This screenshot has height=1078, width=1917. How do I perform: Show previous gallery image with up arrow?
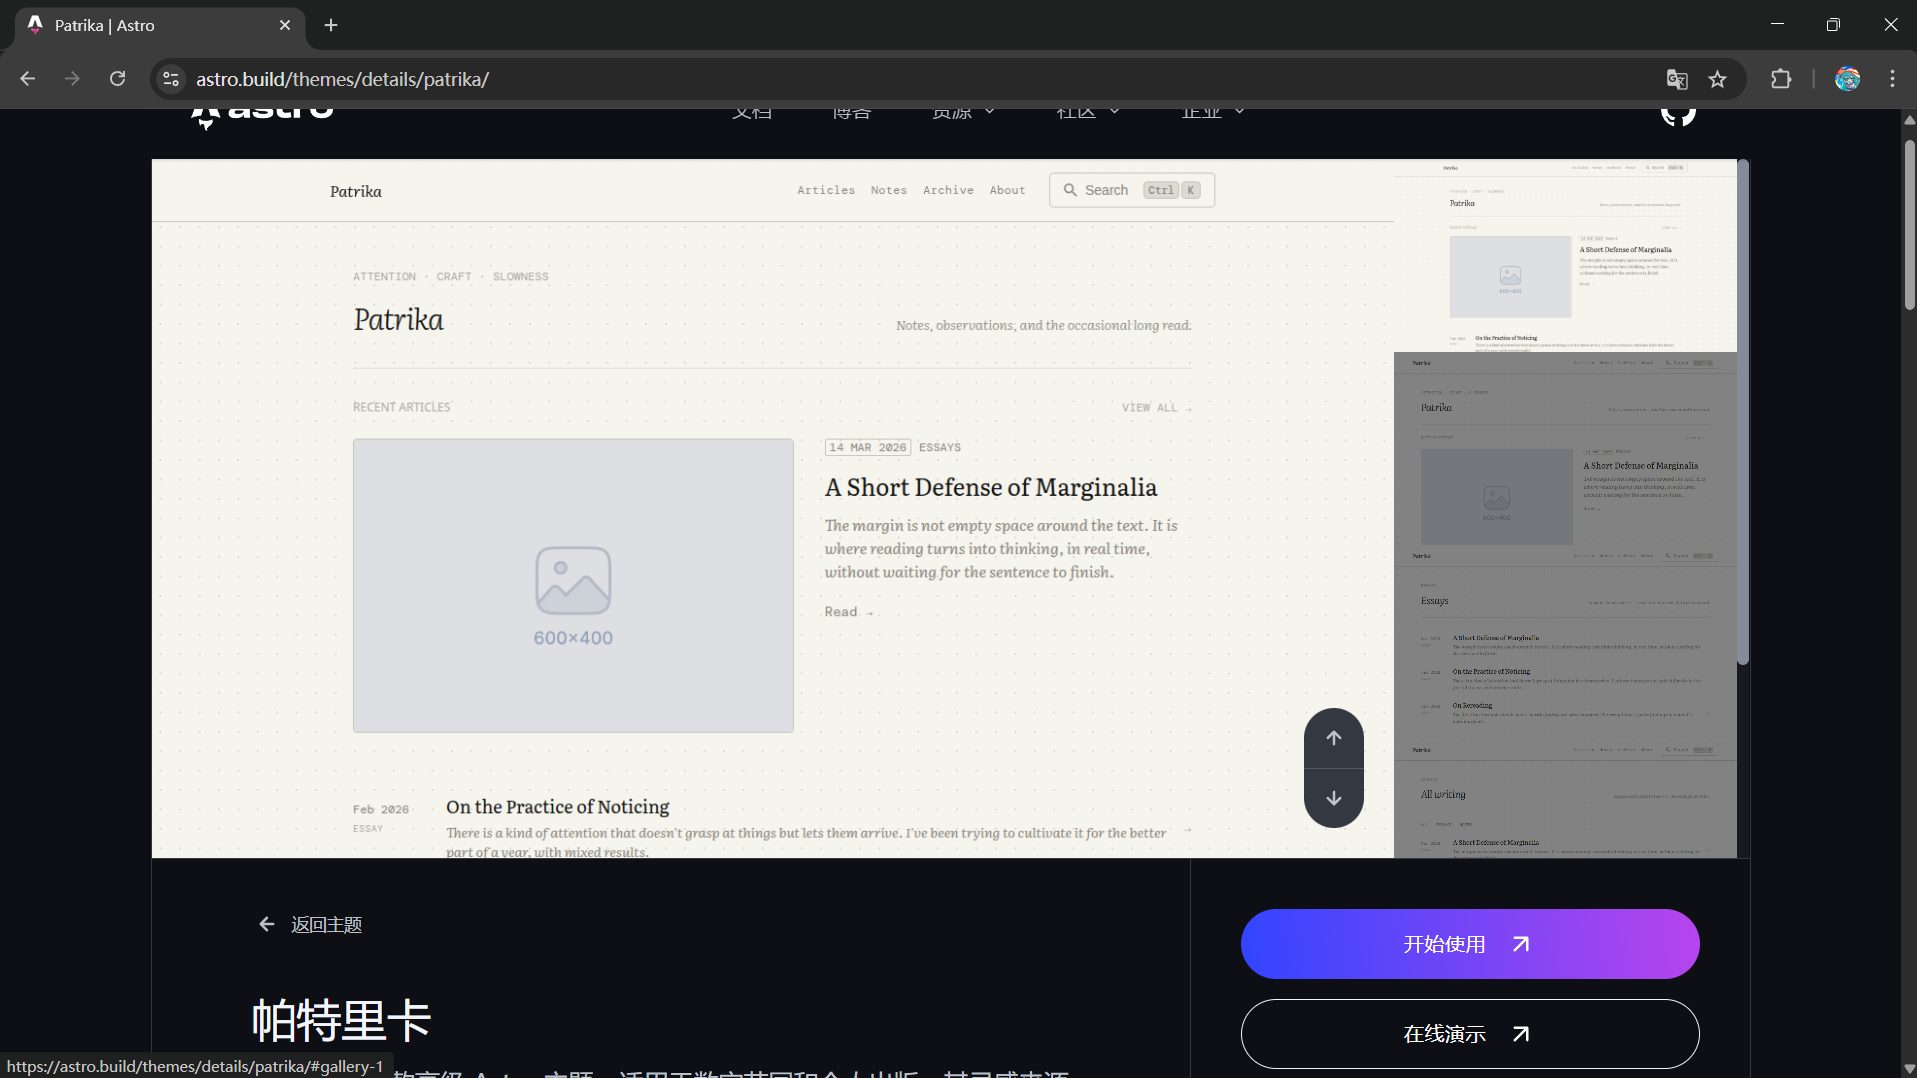coord(1334,738)
